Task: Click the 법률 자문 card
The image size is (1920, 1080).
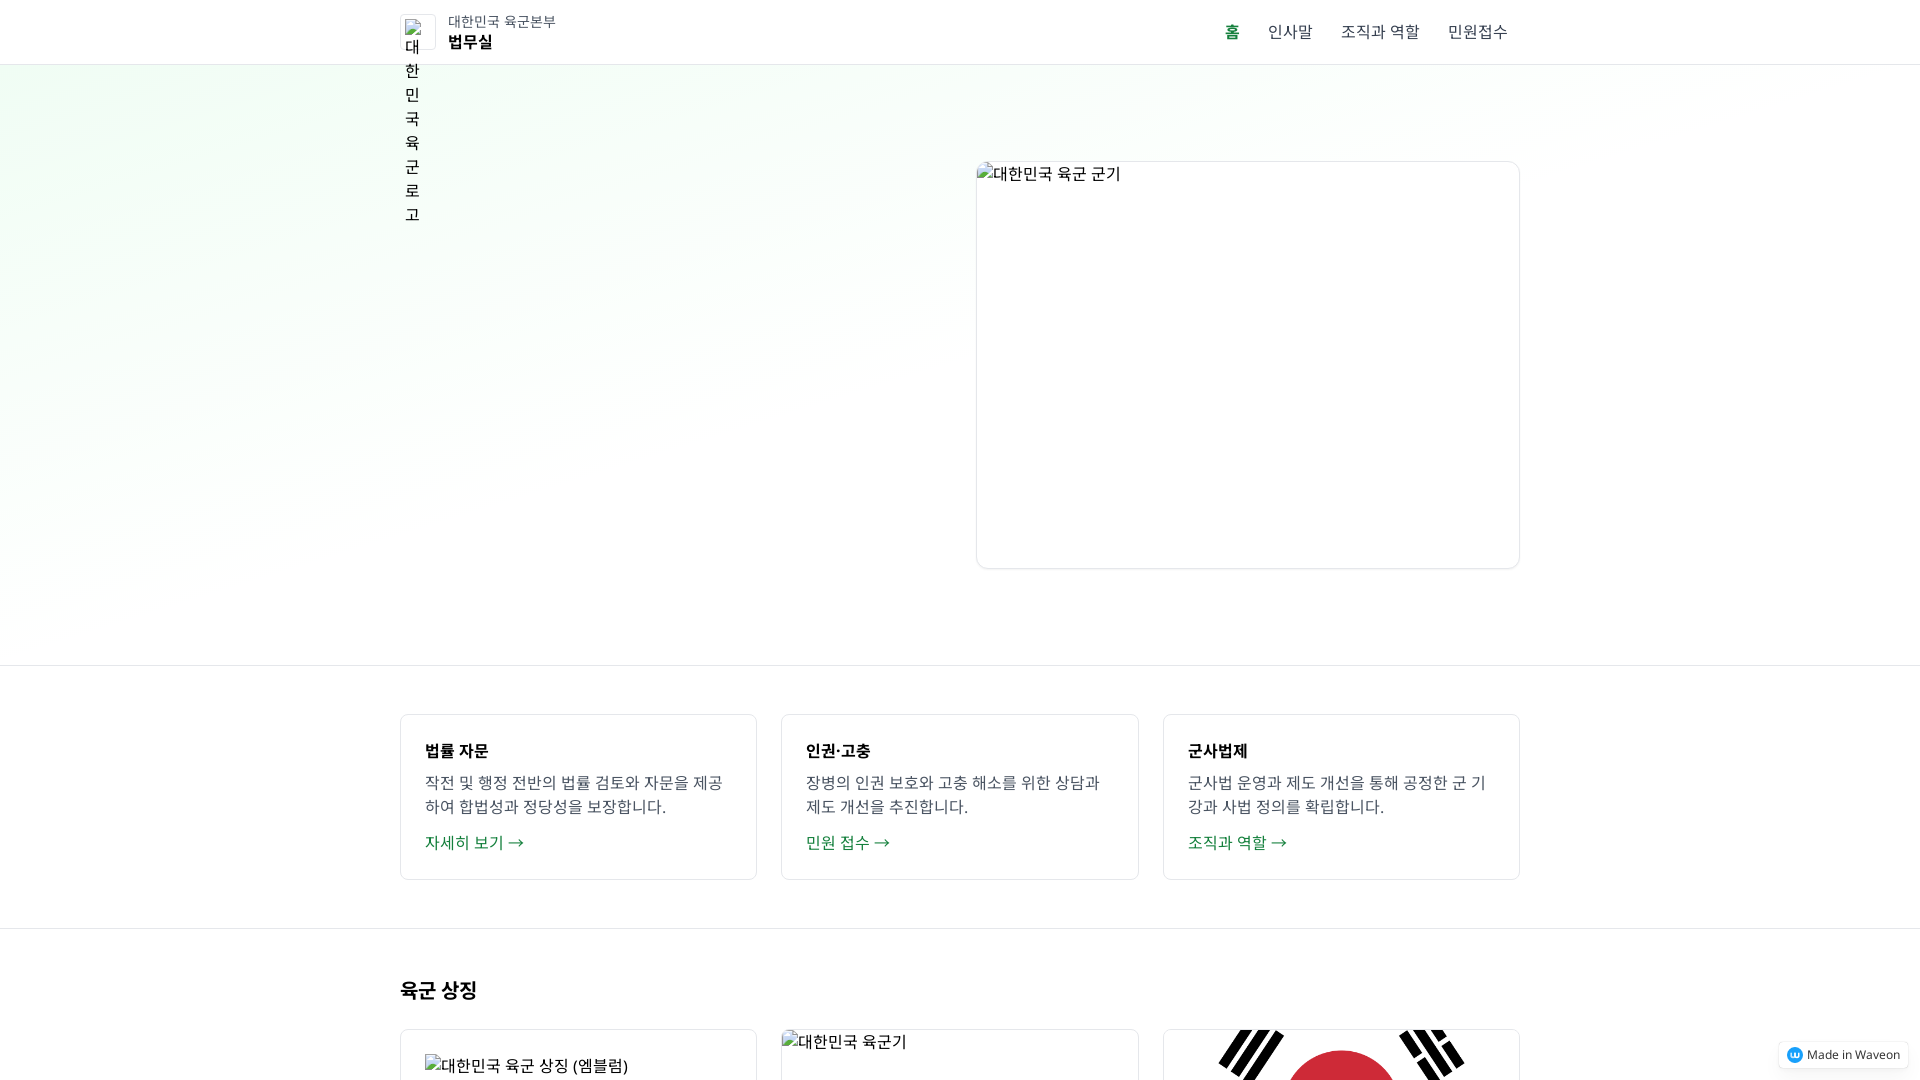Action: click(578, 796)
